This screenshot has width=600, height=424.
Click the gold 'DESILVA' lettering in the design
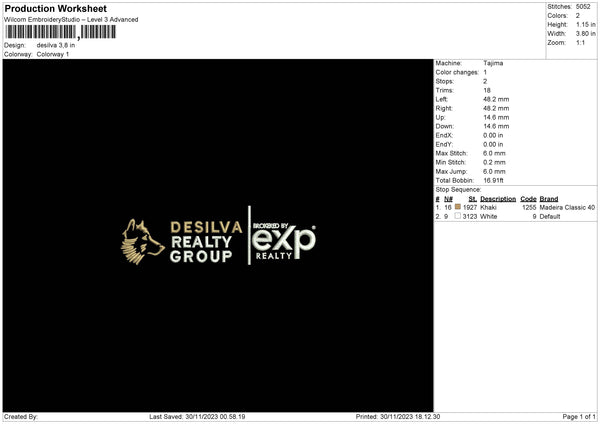(x=206, y=227)
